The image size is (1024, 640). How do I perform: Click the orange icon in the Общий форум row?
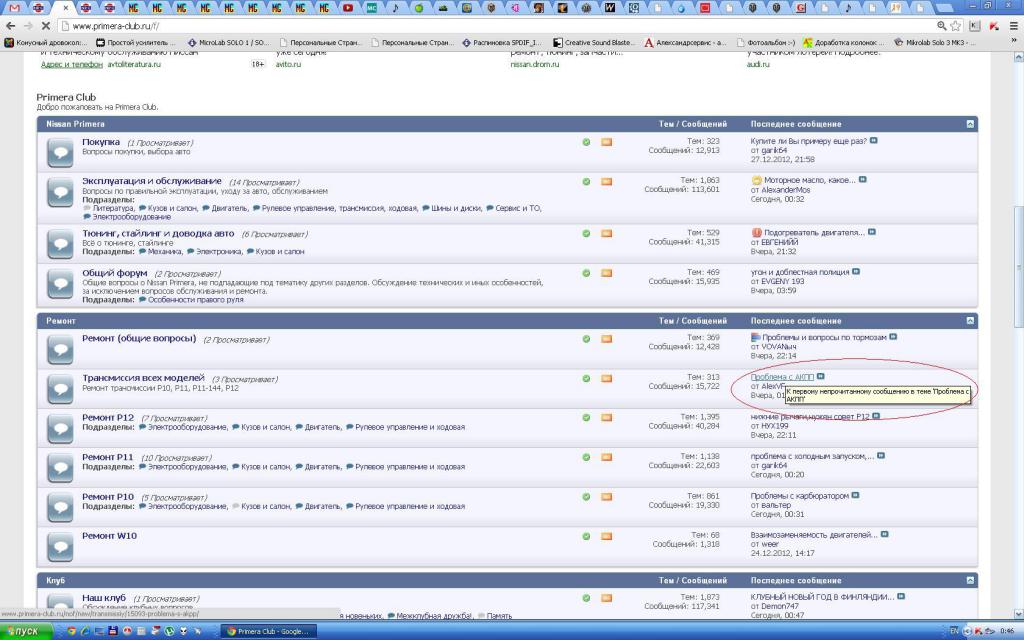pyautogui.click(x=607, y=273)
